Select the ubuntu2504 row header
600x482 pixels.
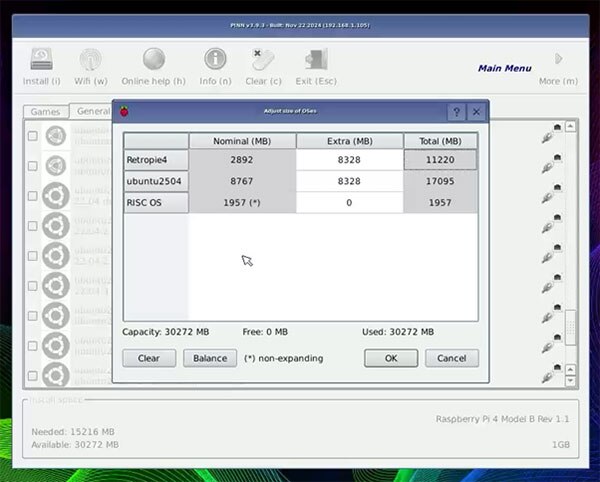pyautogui.click(x=156, y=181)
